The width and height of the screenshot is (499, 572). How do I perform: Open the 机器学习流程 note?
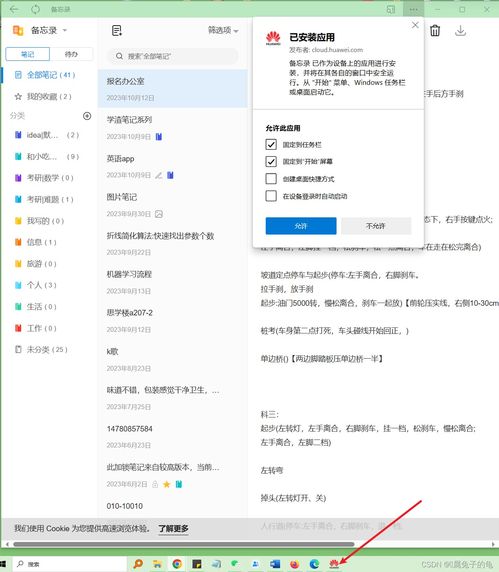tap(172, 282)
